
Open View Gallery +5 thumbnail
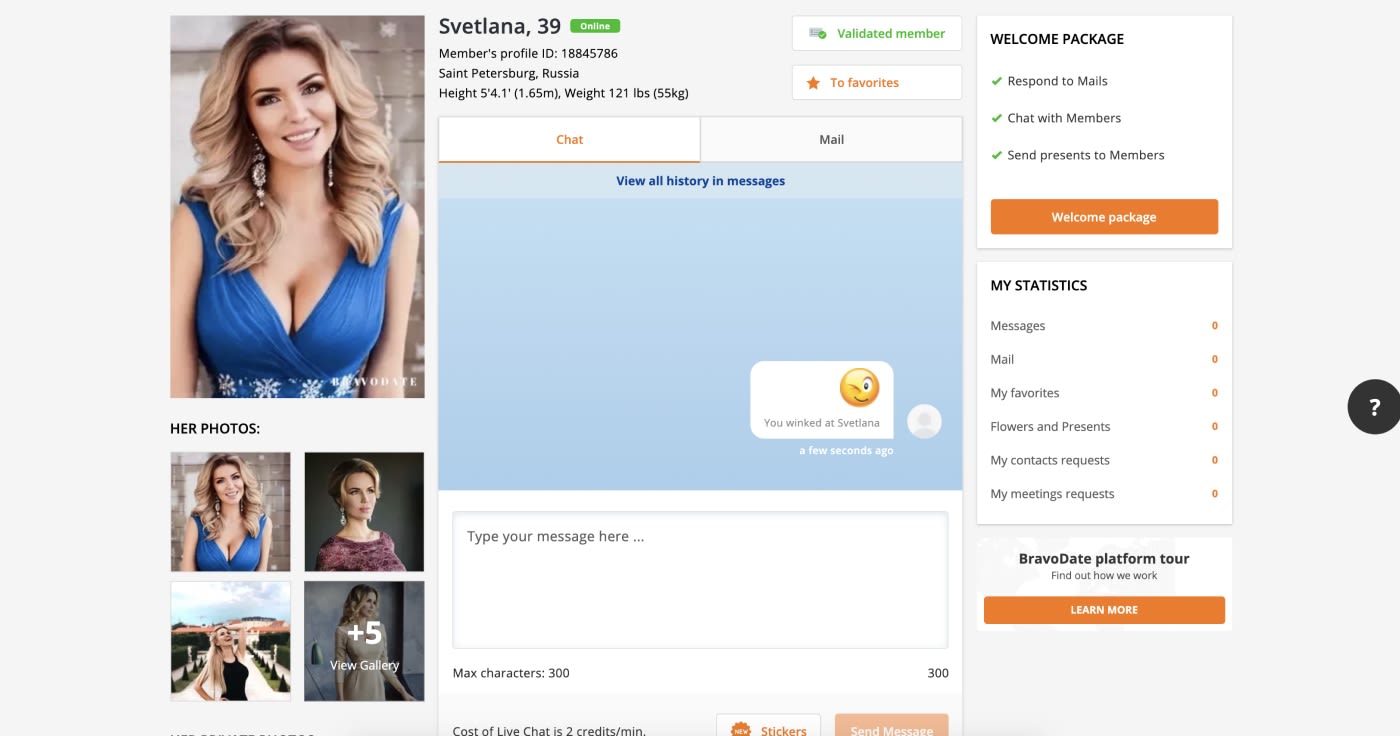pyautogui.click(x=364, y=641)
